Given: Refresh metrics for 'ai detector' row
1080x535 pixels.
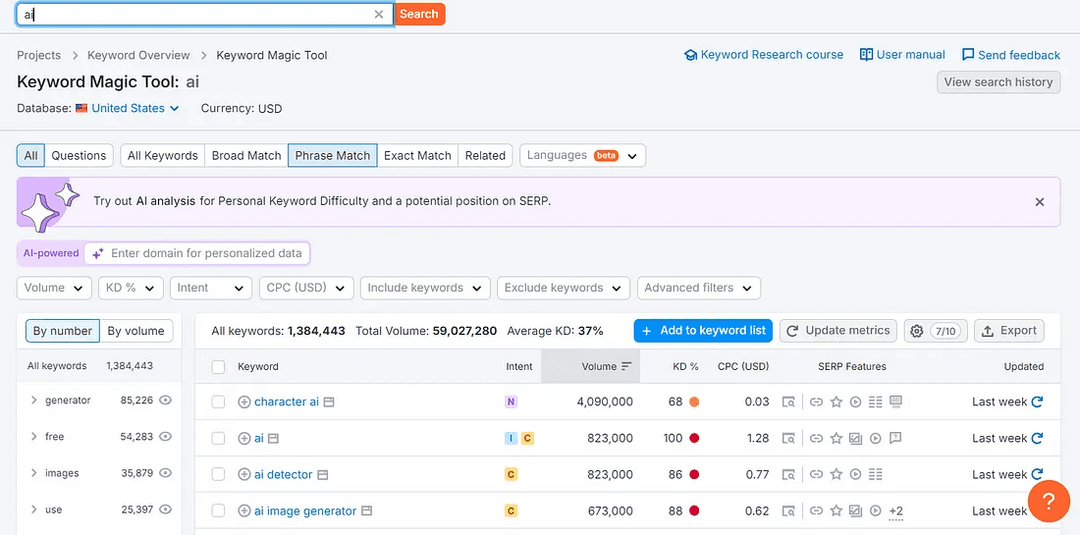Looking at the screenshot, I should coord(1037,474).
